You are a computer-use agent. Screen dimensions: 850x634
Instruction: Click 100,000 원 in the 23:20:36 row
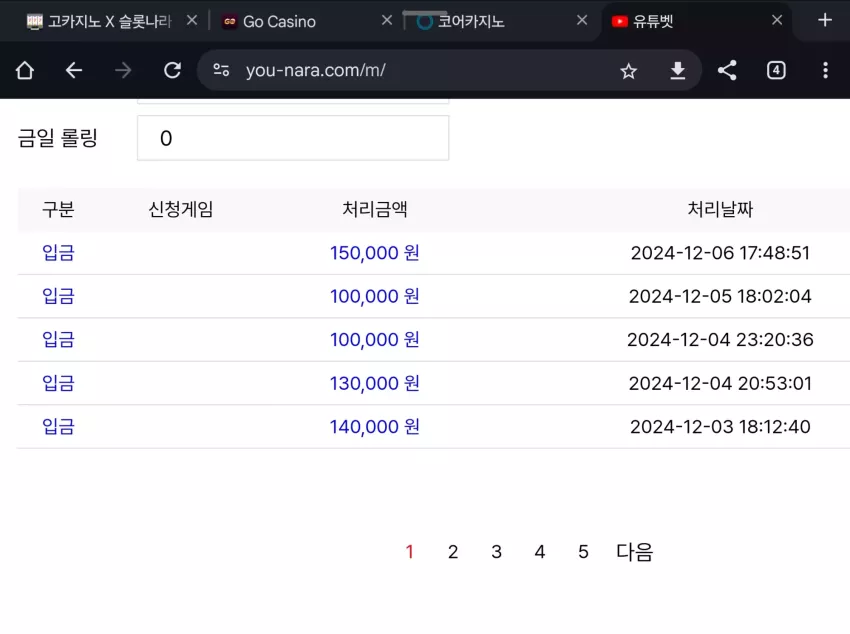click(375, 340)
